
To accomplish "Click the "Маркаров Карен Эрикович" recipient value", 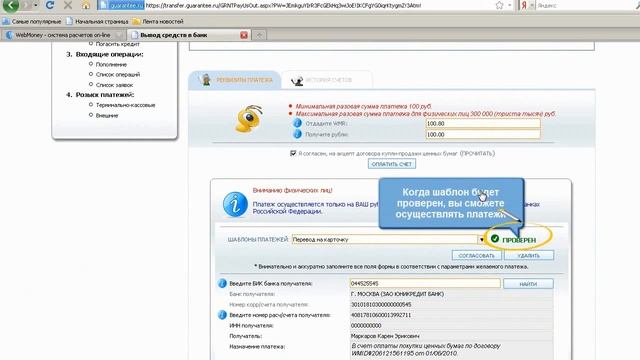I will pos(385,336).
